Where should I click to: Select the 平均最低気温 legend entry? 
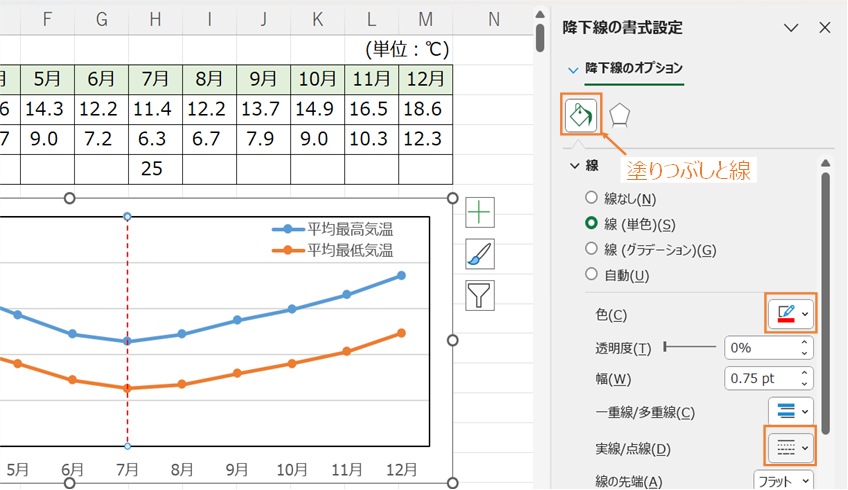pyautogui.click(x=333, y=250)
